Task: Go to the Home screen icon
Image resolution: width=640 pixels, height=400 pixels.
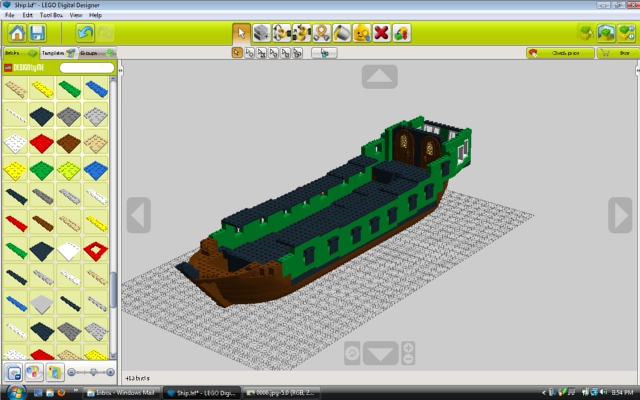Action: 17,33
